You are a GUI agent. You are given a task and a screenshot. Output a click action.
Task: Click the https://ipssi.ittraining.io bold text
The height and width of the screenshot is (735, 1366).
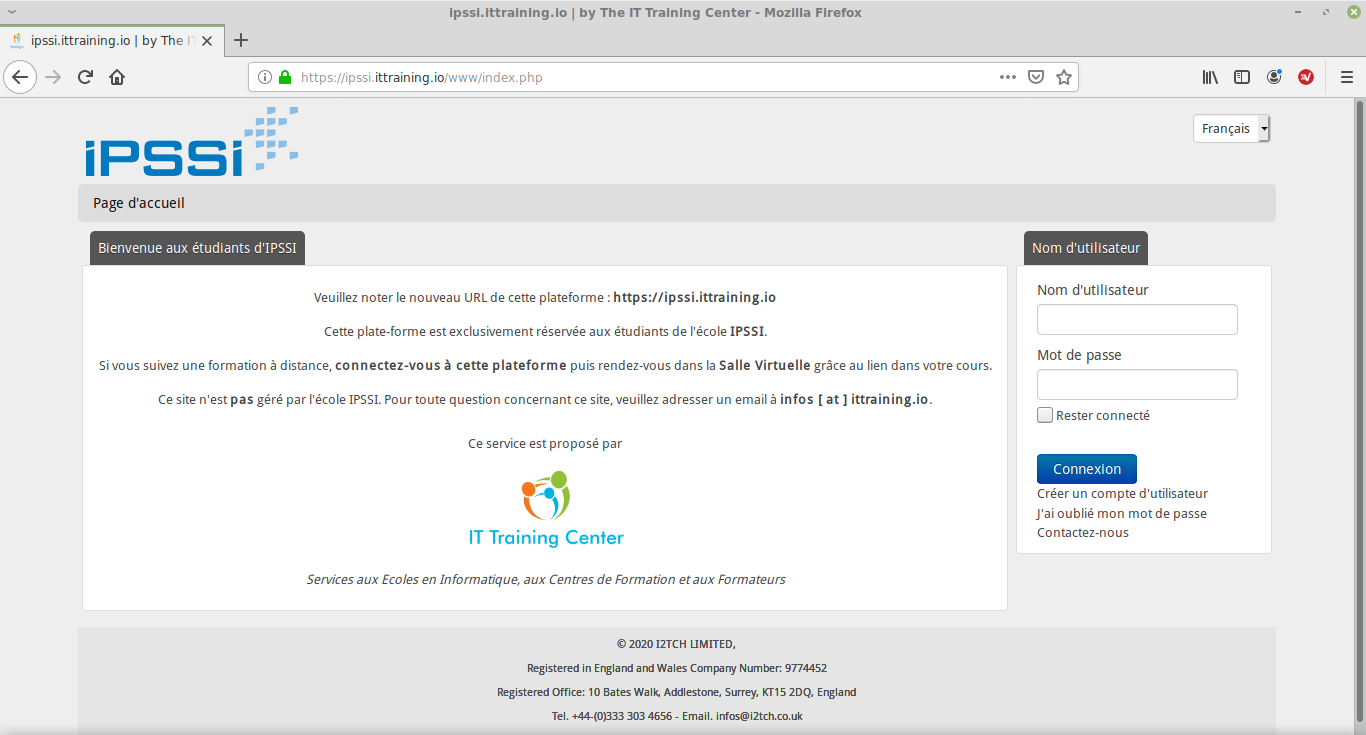coord(694,297)
